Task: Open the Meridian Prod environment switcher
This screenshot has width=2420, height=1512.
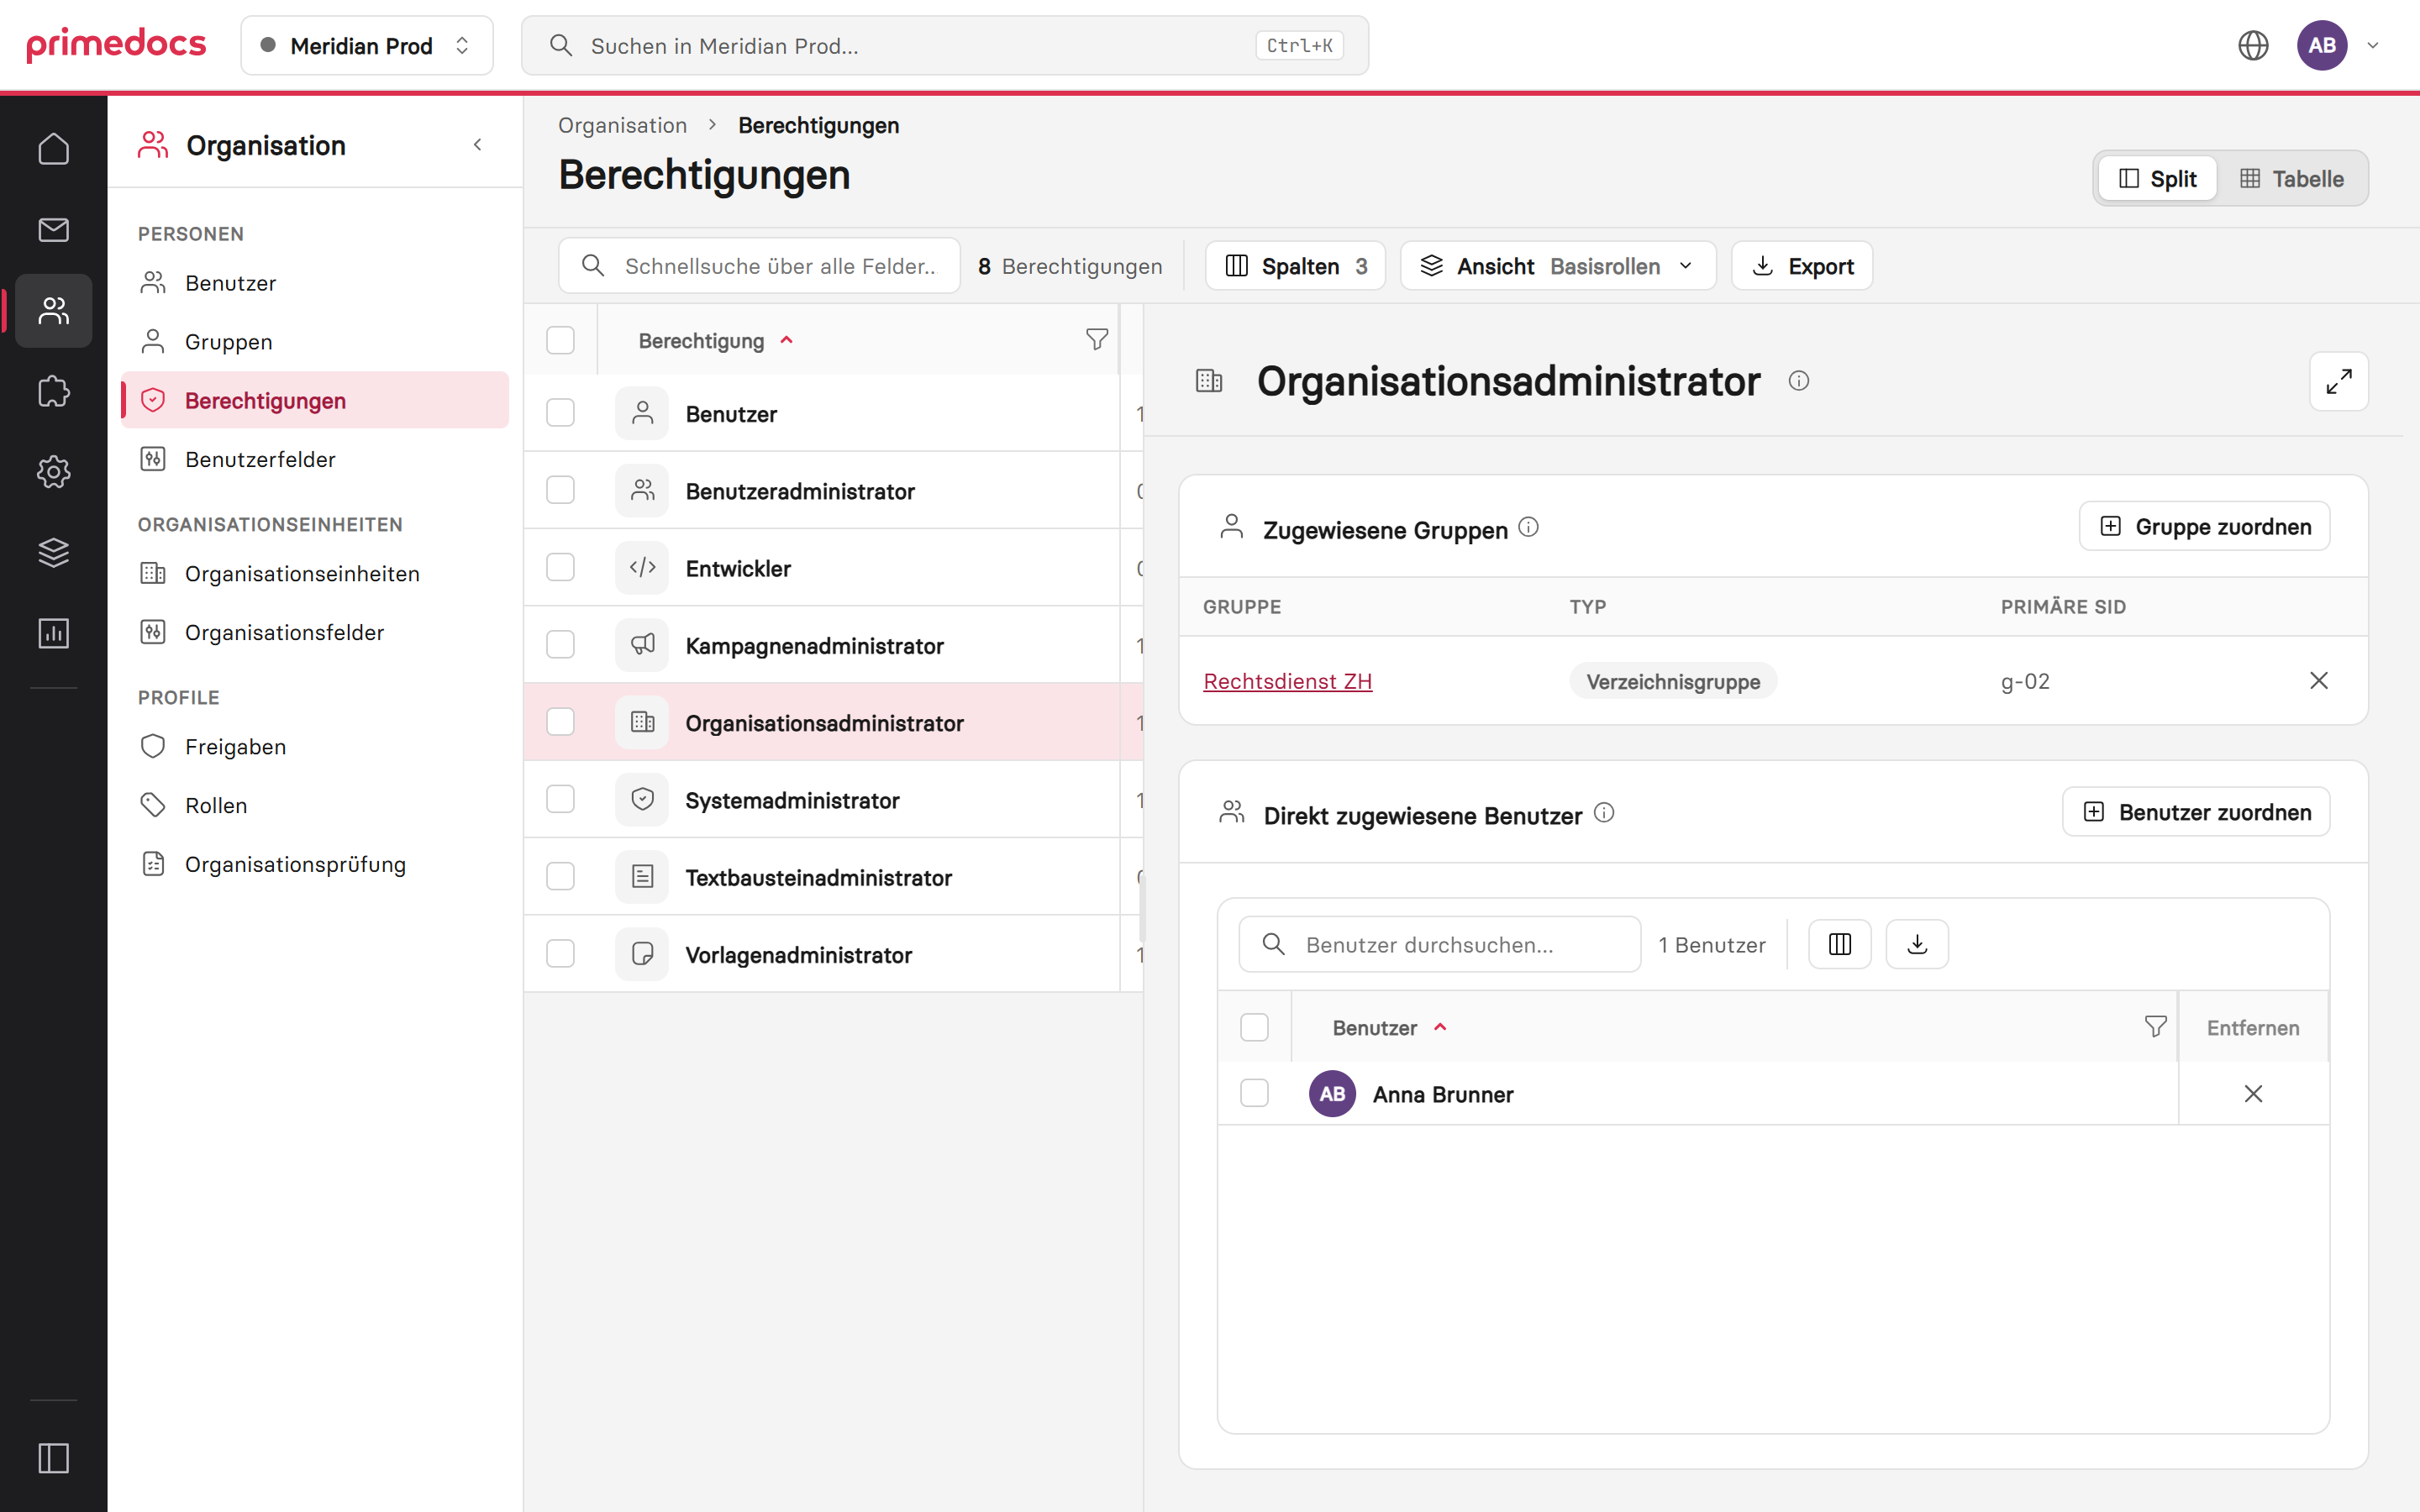Action: (366, 45)
